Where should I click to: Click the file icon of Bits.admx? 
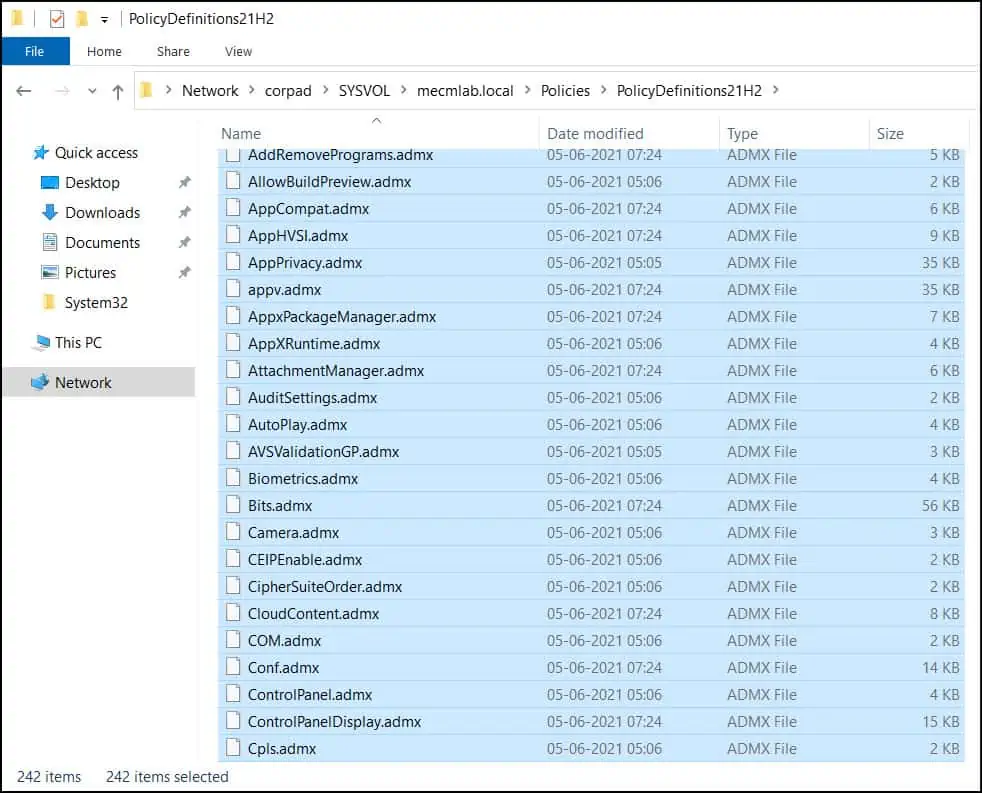[233, 504]
